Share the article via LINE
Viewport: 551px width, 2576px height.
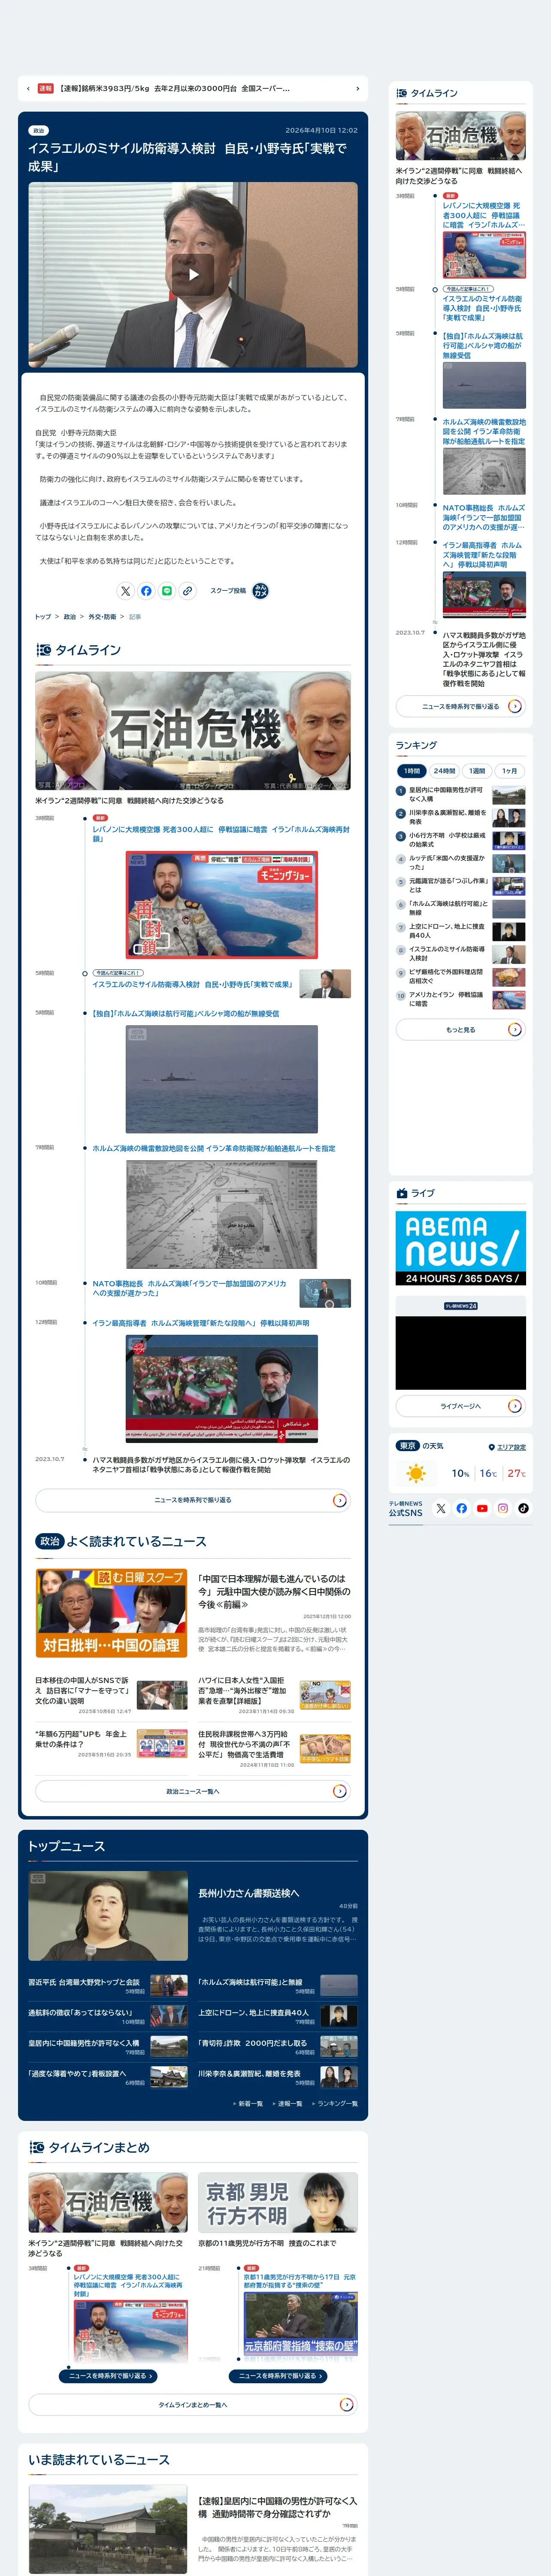pyautogui.click(x=167, y=591)
